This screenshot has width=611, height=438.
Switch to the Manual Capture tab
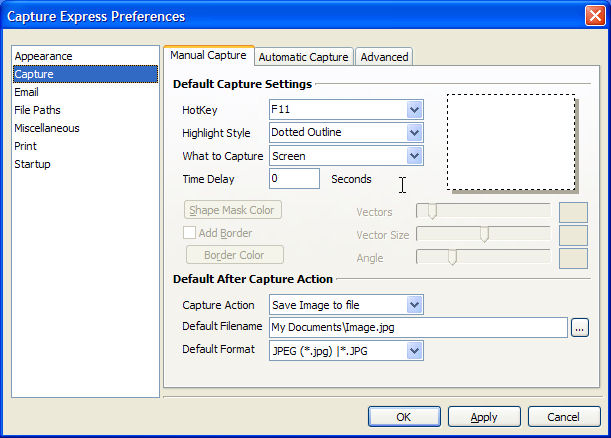click(x=208, y=55)
